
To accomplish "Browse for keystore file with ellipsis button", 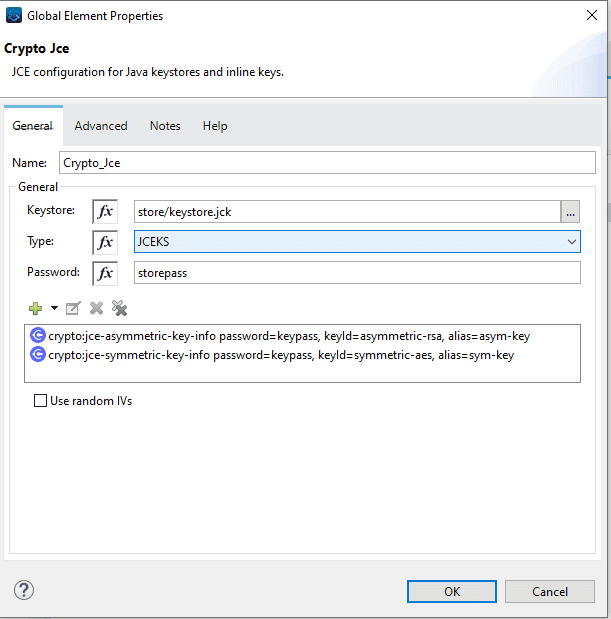I will (x=570, y=212).
